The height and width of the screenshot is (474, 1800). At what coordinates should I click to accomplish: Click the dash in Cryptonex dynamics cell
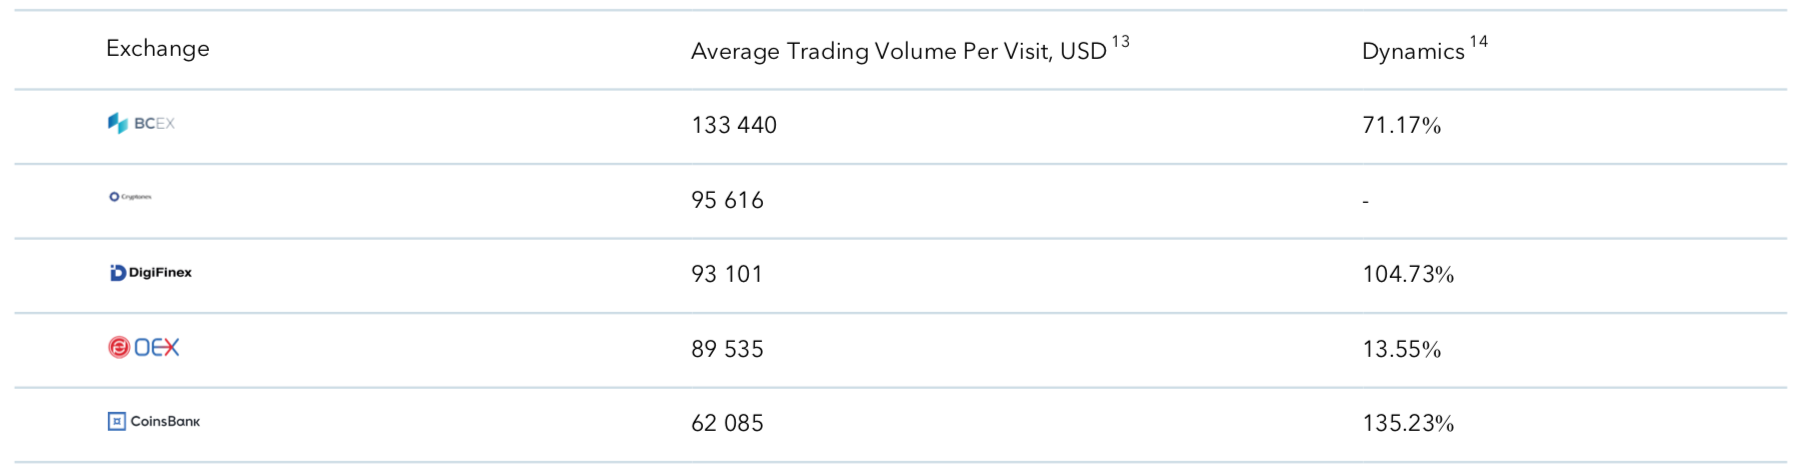tap(1365, 201)
